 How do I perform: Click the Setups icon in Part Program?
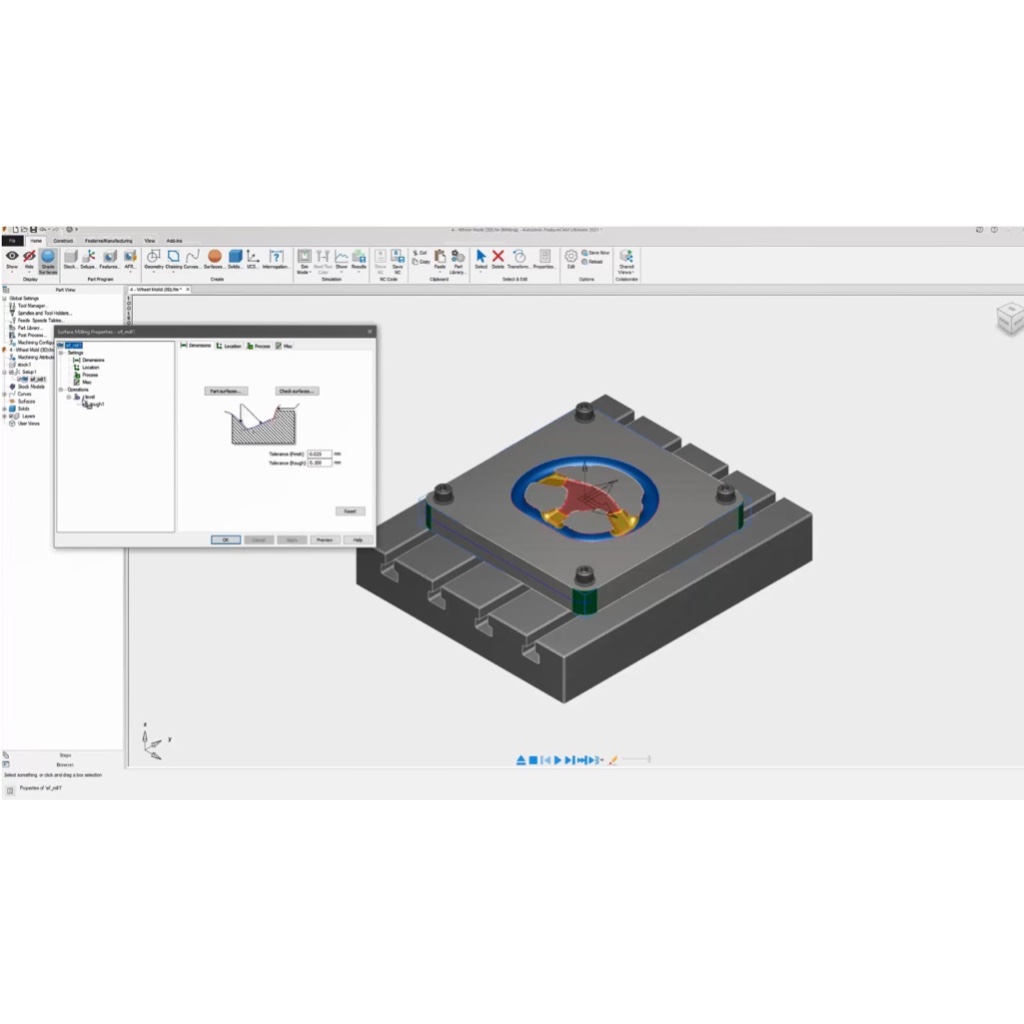pyautogui.click(x=88, y=260)
